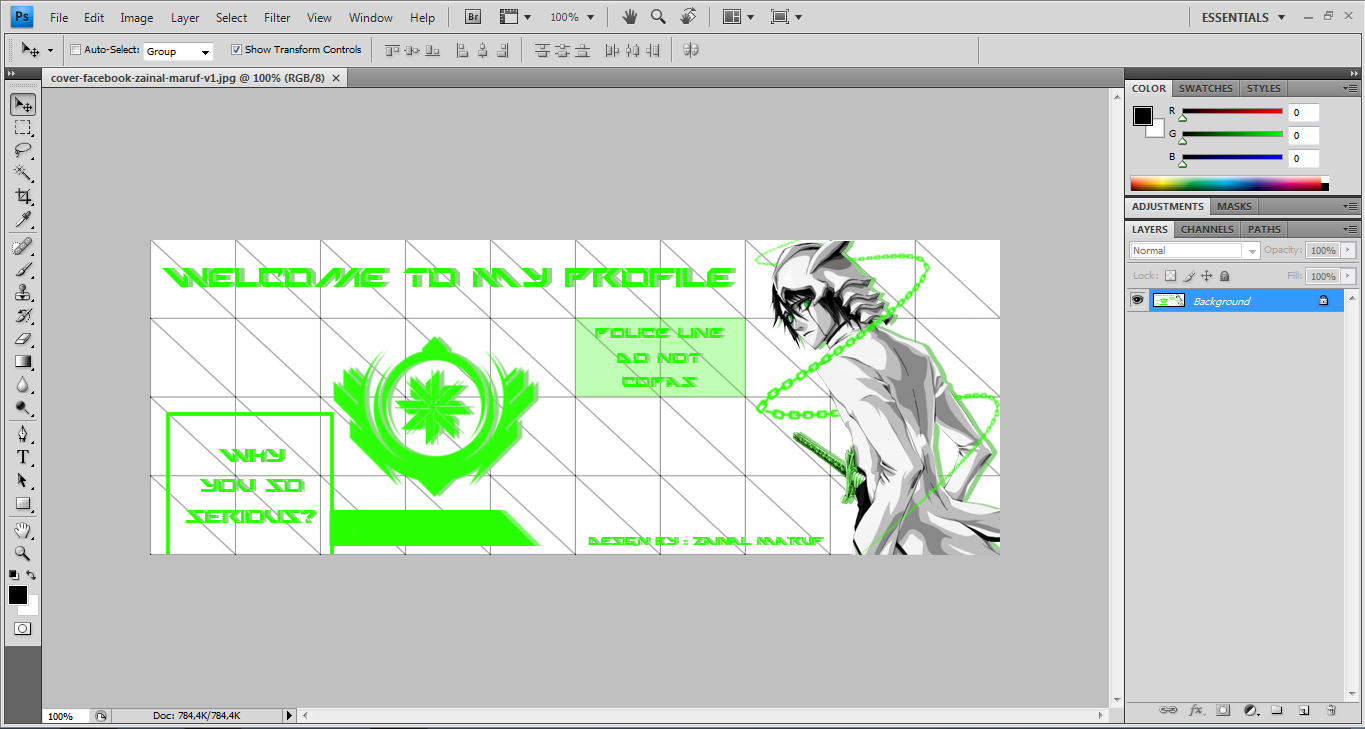1365x729 pixels.
Task: Reset default foreground and background colors
Action: click(x=13, y=575)
